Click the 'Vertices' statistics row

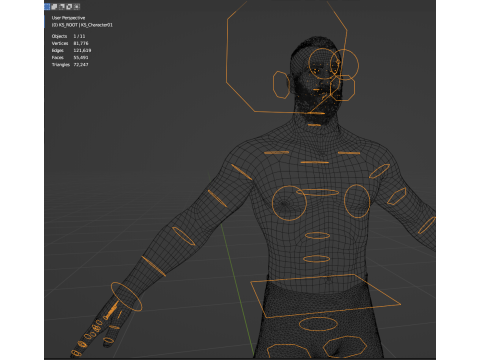pyautogui.click(x=70, y=43)
